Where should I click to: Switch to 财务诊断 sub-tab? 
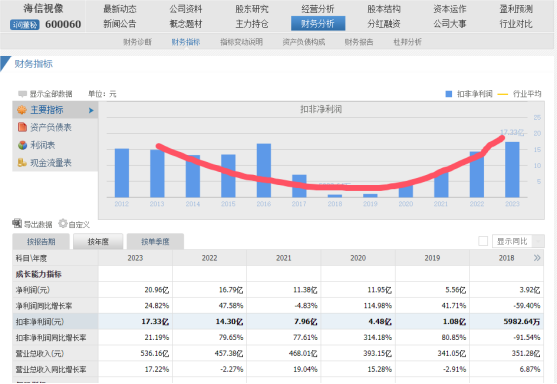pos(137,42)
